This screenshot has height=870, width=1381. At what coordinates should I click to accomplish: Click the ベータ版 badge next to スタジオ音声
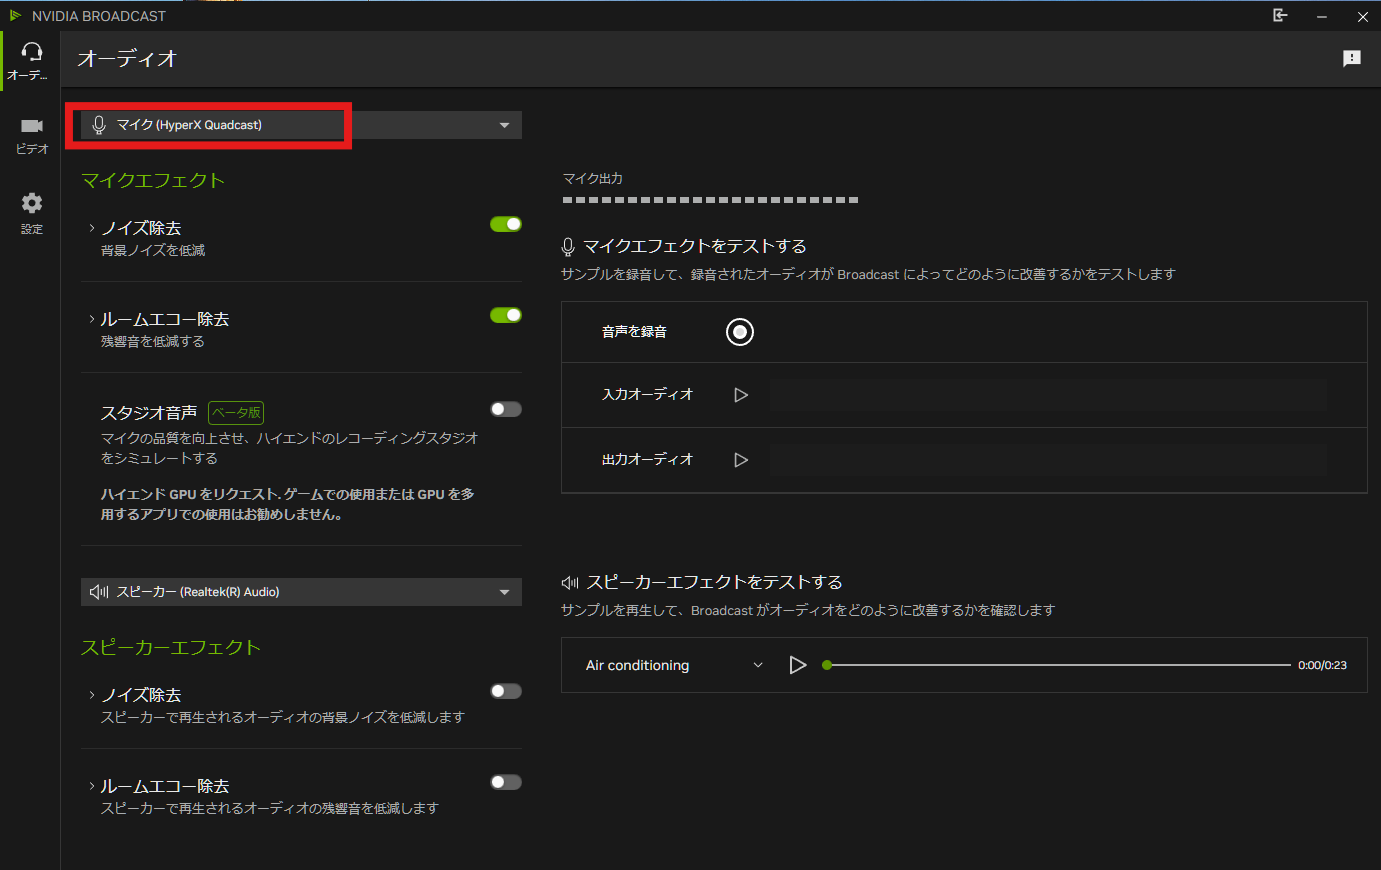click(236, 412)
